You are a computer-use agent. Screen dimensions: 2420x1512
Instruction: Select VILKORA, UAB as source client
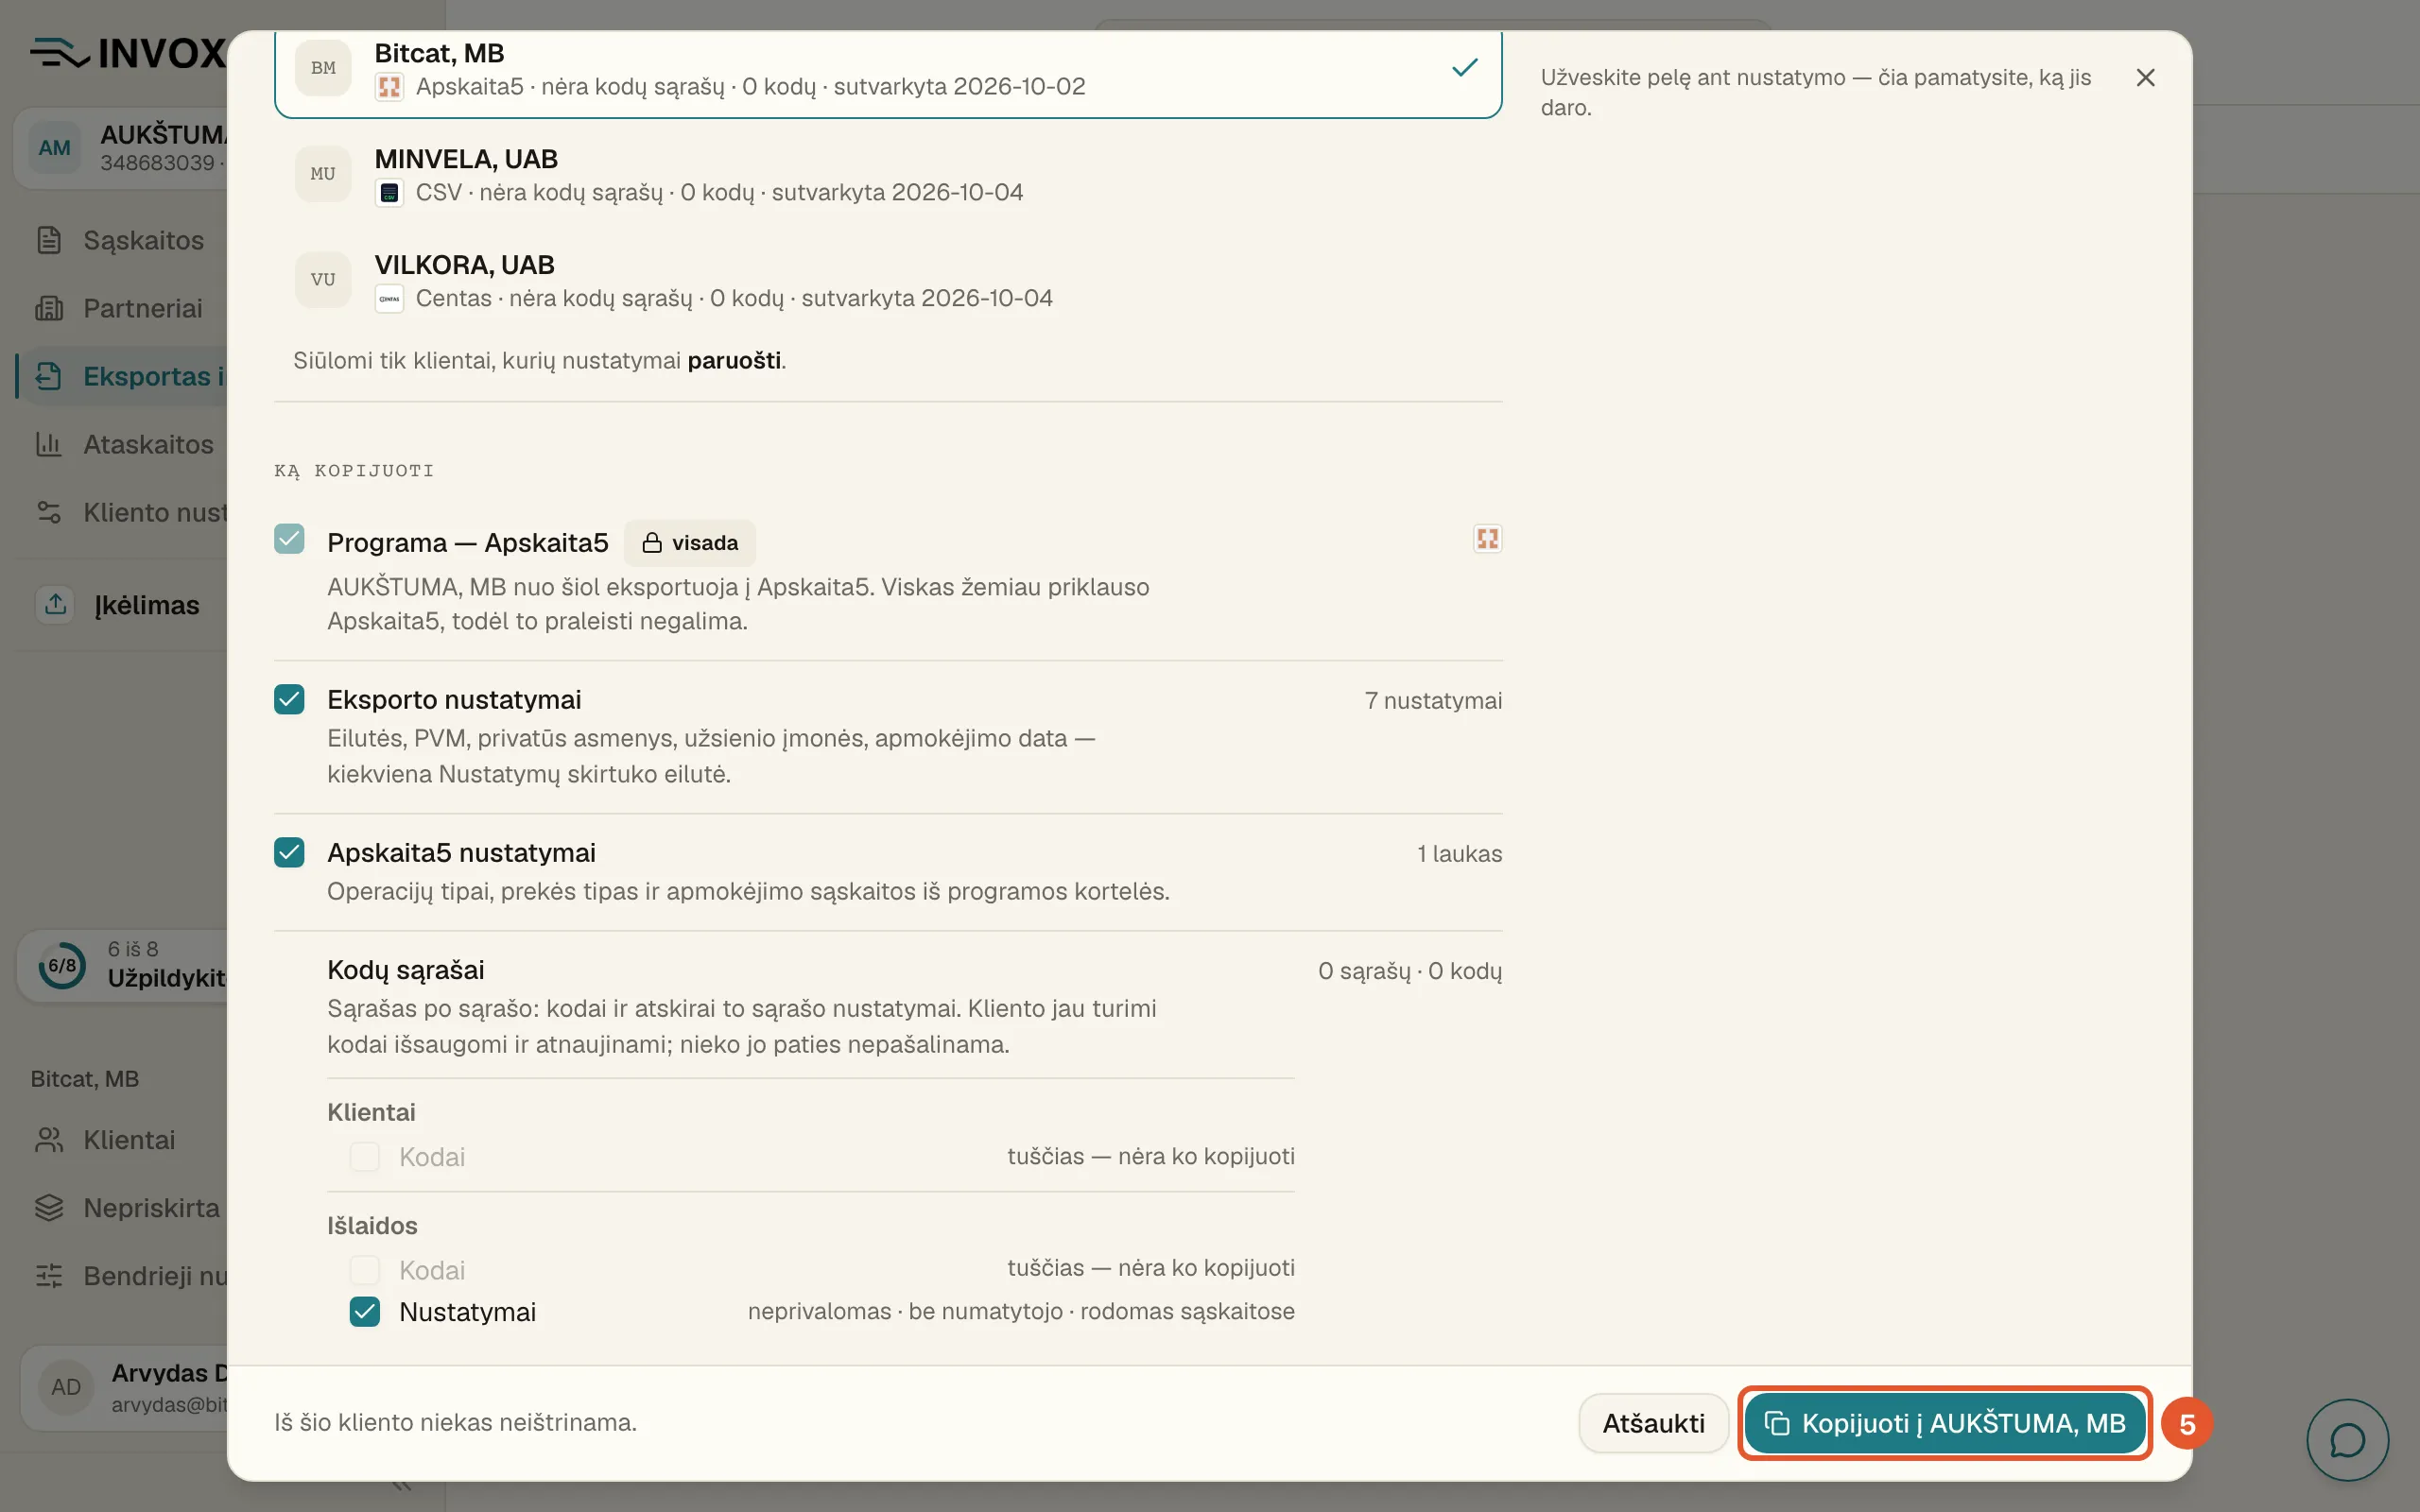pyautogui.click(x=888, y=280)
